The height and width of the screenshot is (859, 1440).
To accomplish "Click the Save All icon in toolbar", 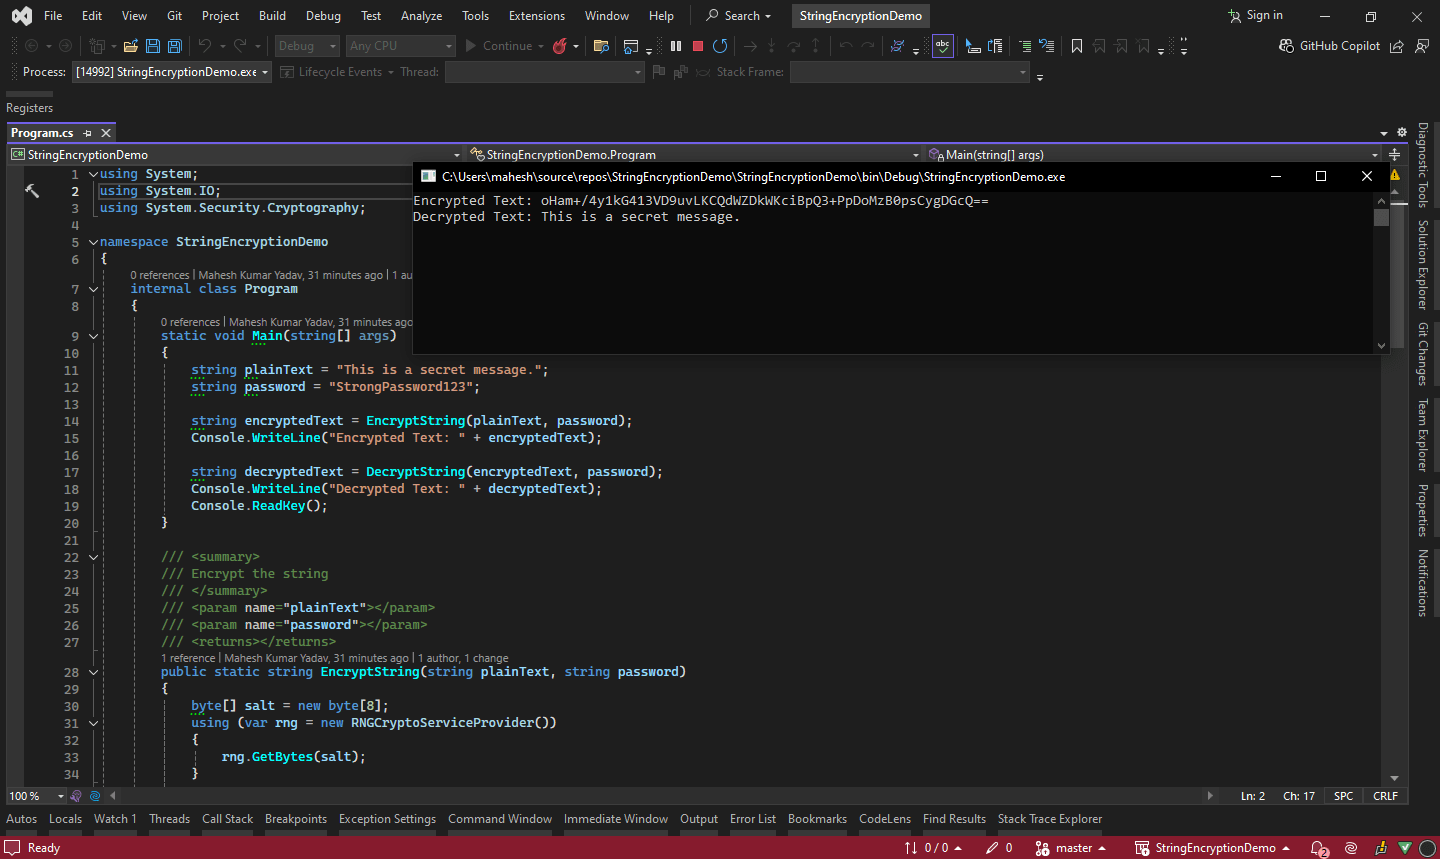I will [x=175, y=46].
